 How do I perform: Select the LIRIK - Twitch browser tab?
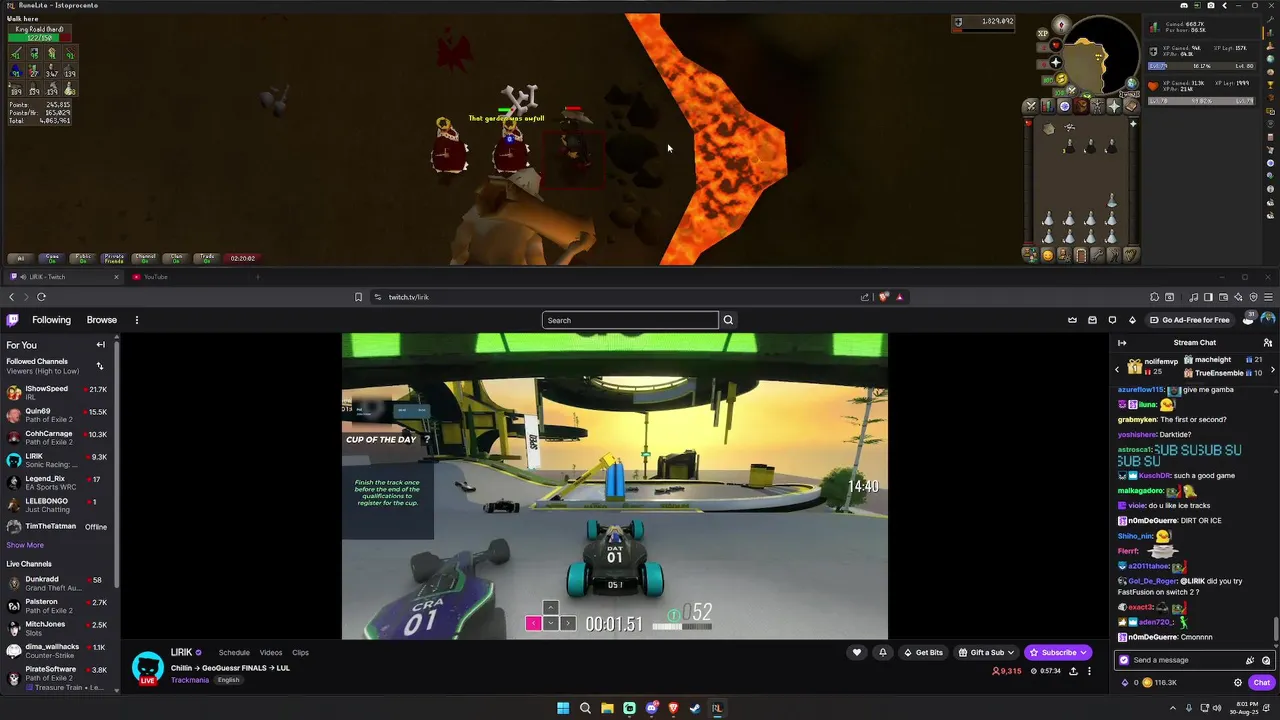pos(62,277)
